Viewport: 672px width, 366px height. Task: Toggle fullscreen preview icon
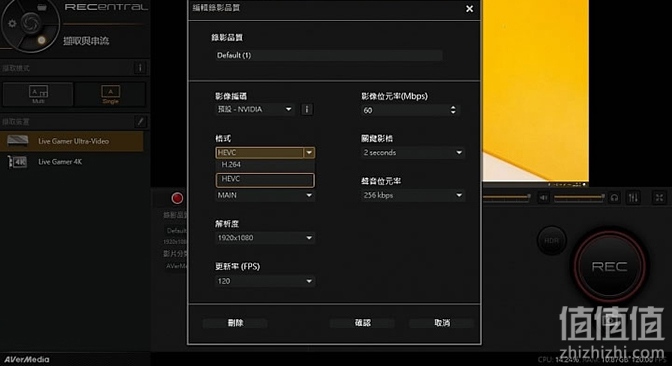coord(659,198)
